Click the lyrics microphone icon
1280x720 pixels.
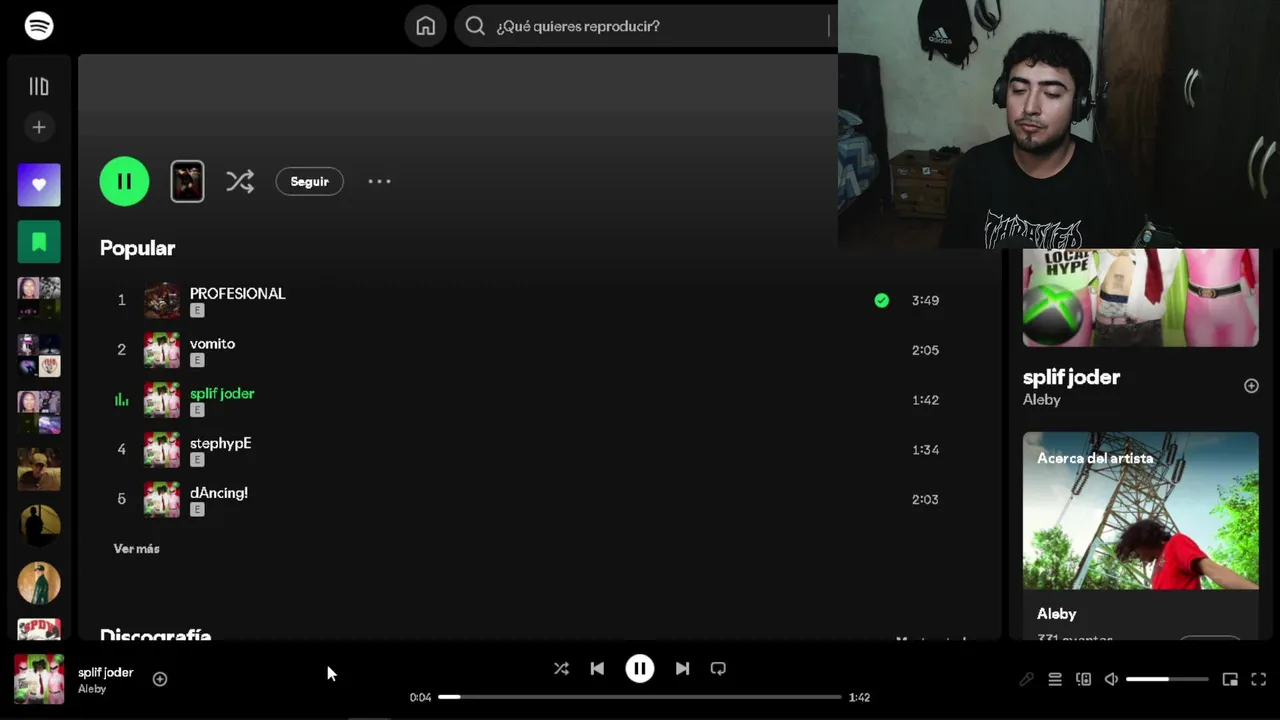click(x=1026, y=679)
